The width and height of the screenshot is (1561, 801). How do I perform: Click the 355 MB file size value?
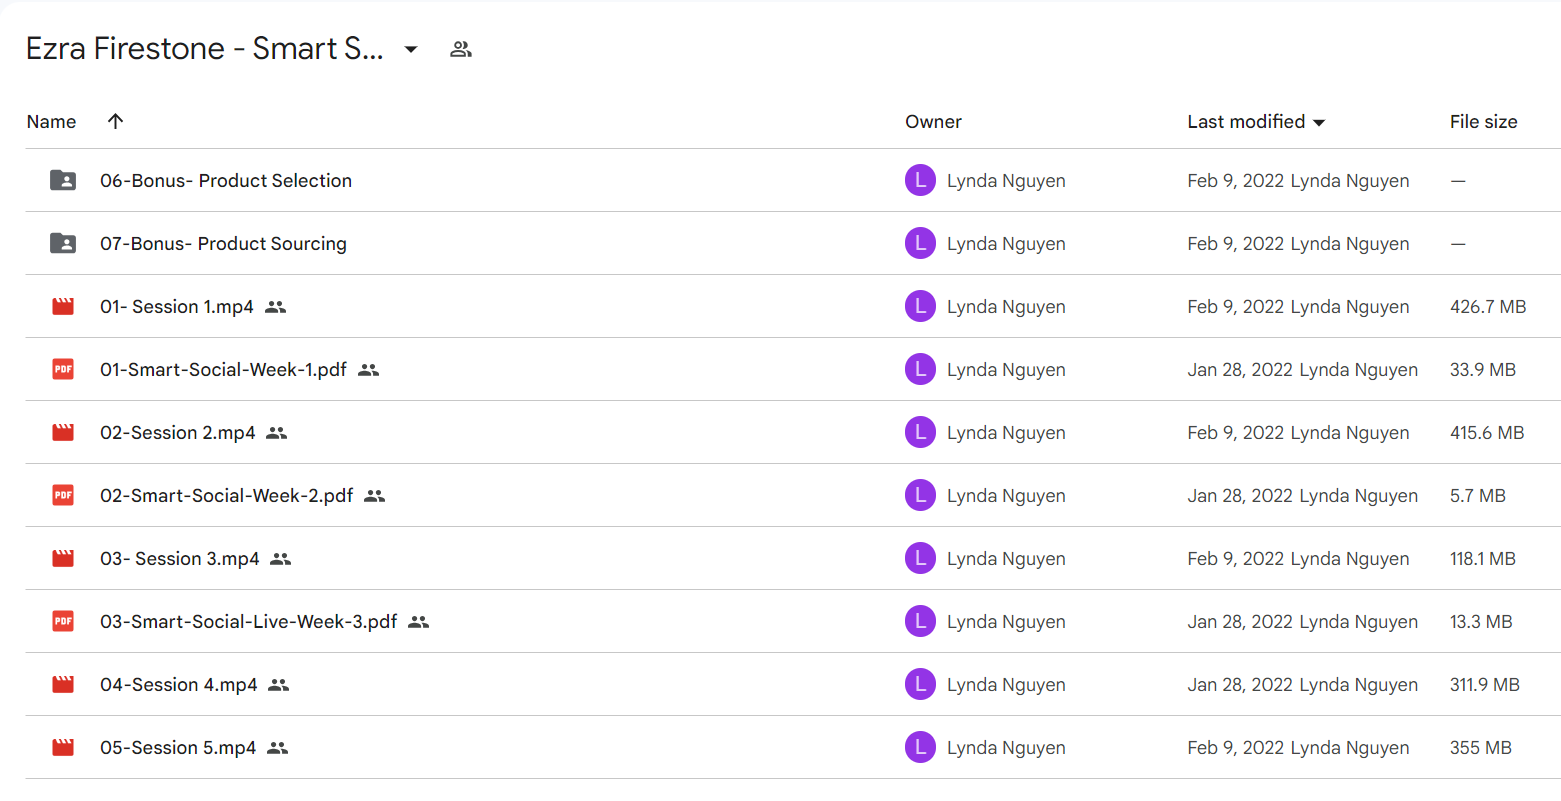pos(1481,748)
